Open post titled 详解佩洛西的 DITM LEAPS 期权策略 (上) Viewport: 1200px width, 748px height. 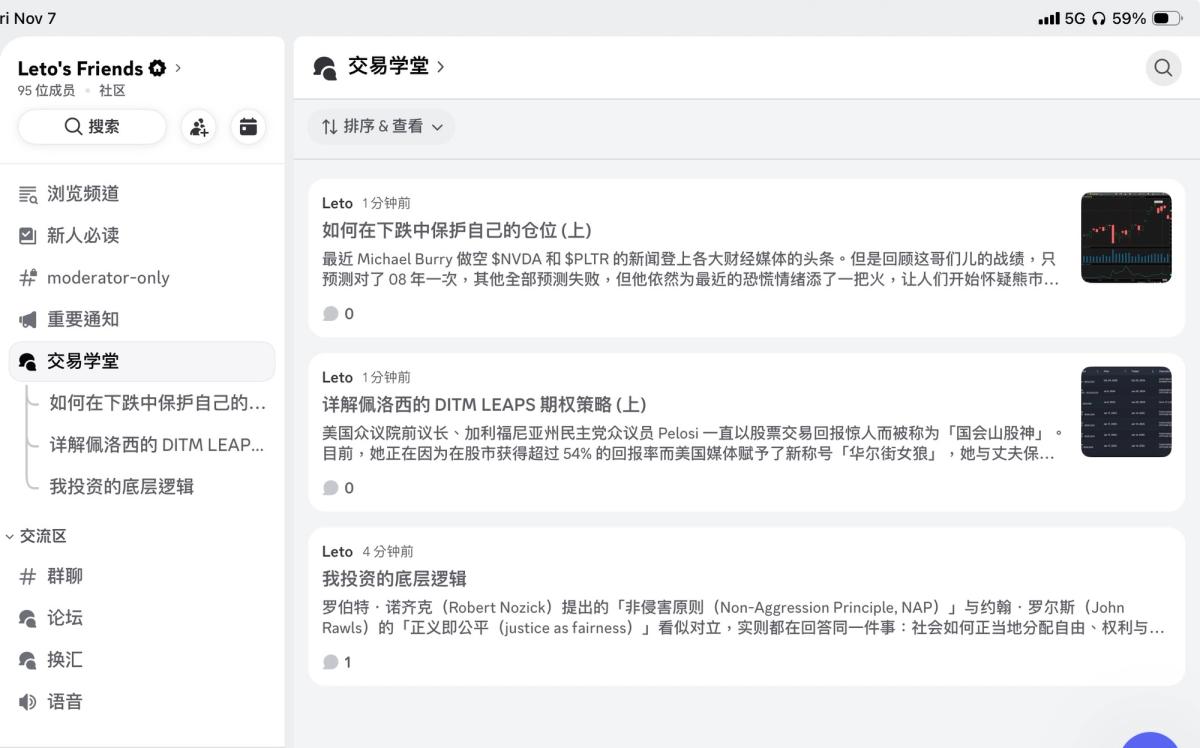coord(484,405)
